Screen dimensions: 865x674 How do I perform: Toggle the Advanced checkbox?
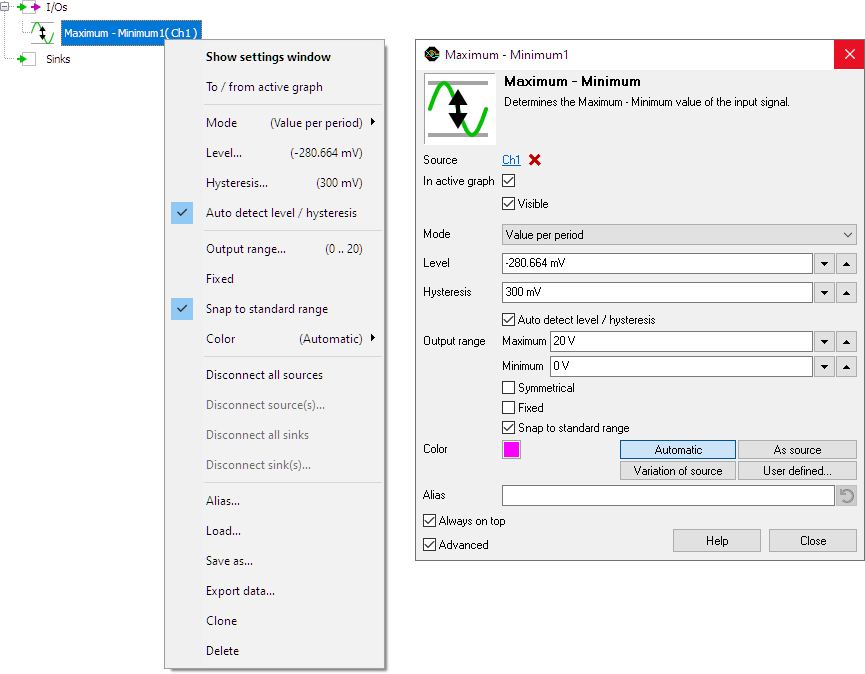point(429,545)
